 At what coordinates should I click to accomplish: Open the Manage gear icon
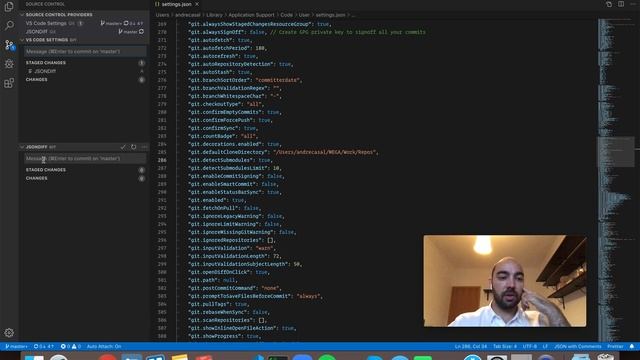tap(9, 333)
